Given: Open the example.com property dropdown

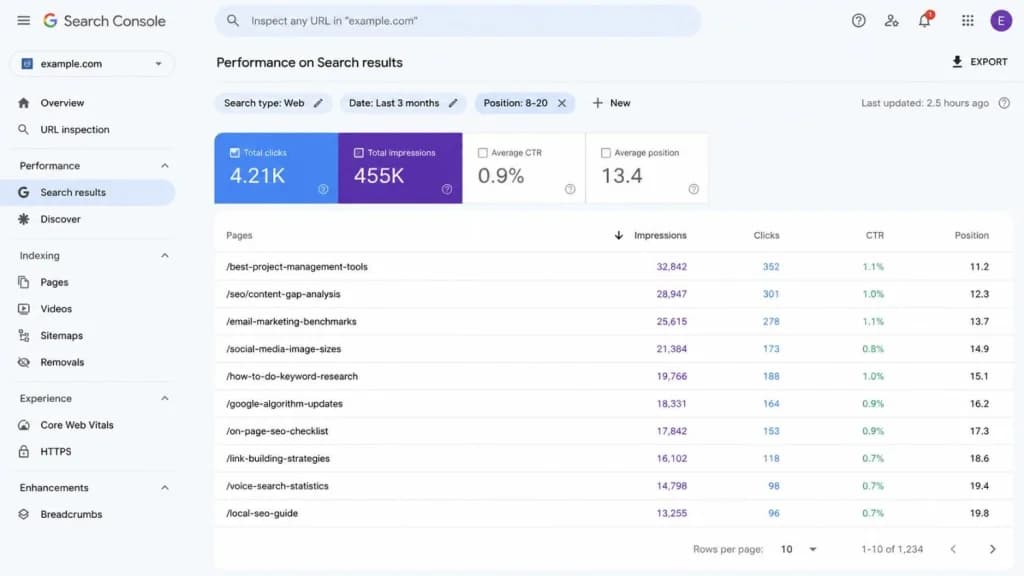Looking at the screenshot, I should pos(92,64).
